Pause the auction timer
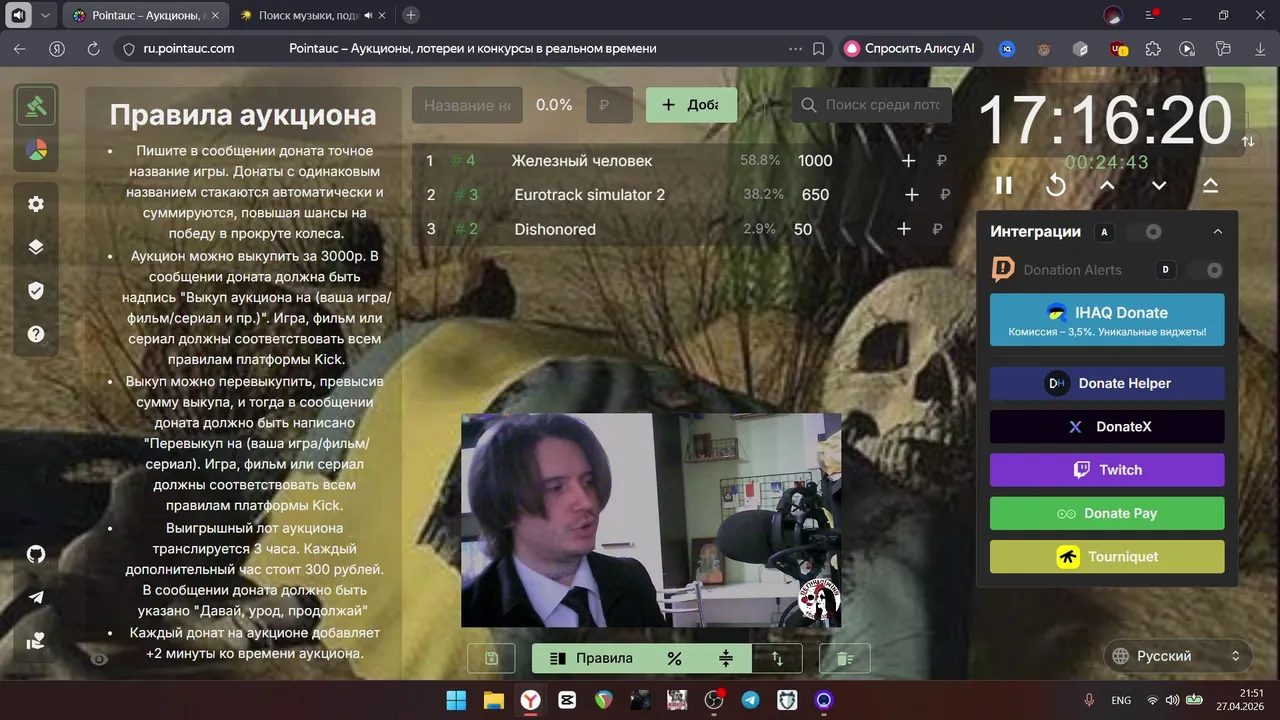Image resolution: width=1280 pixels, height=720 pixels. (x=1003, y=185)
